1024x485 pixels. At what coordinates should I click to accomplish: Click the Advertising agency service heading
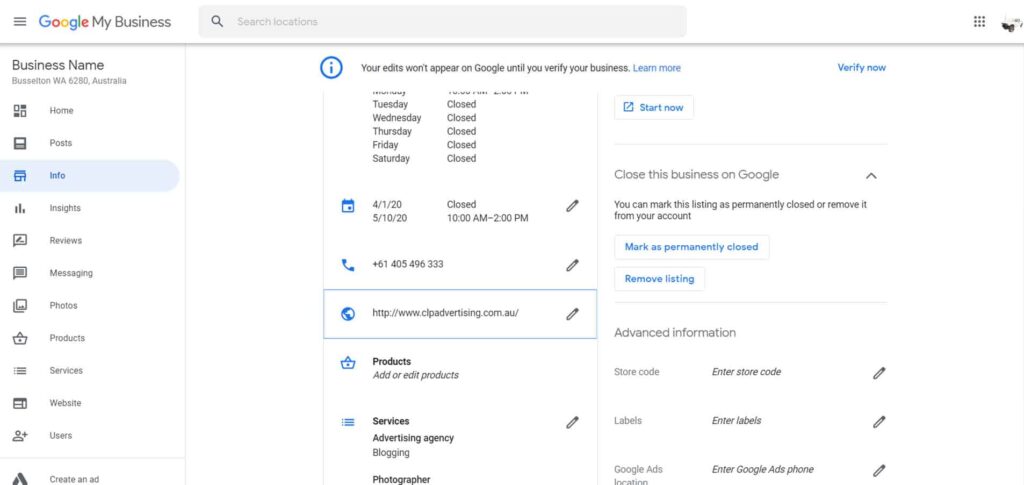413,438
